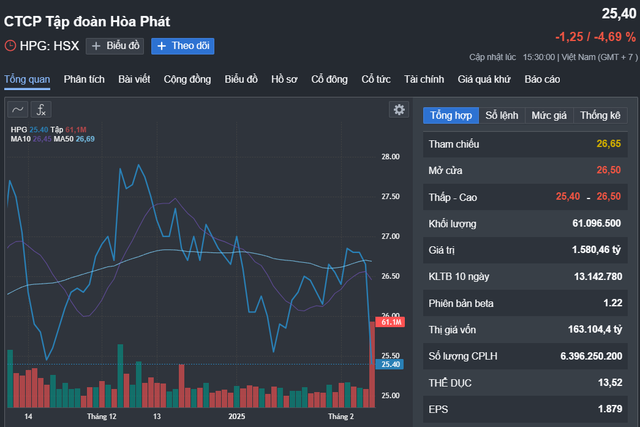Click the Theo dõi follow button
The image size is (640, 427).
(182, 45)
